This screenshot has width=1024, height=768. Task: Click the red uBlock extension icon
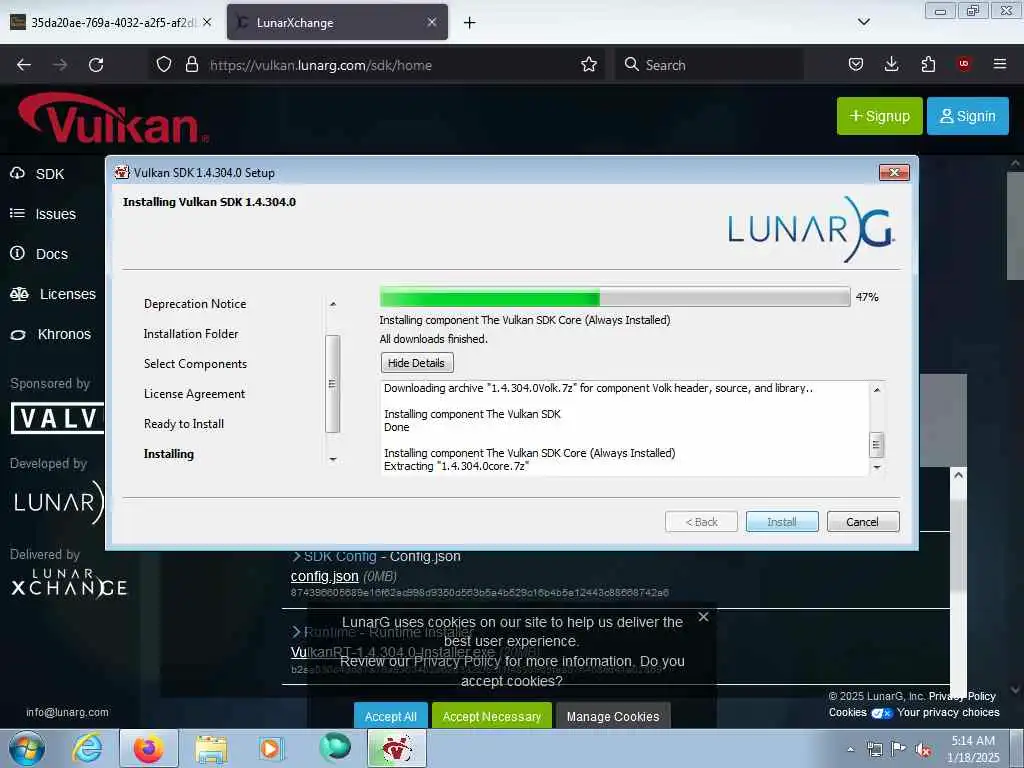[963, 64]
